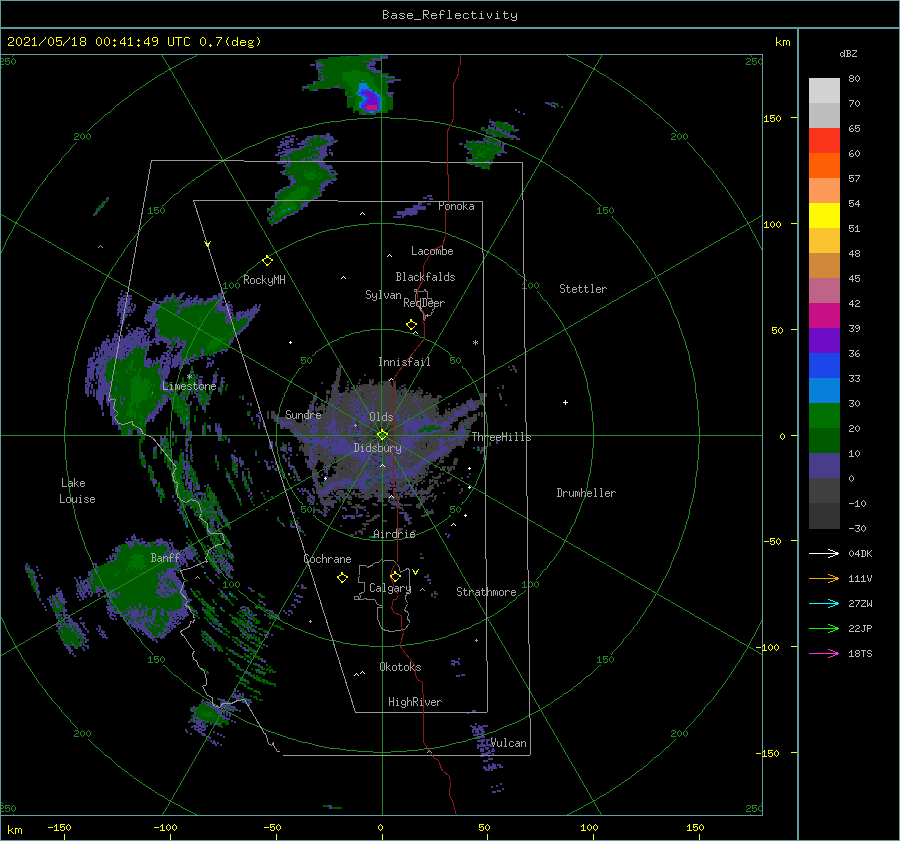The image size is (900, 841).
Task: Click the orange 111V arrow icon
Action: click(824, 579)
